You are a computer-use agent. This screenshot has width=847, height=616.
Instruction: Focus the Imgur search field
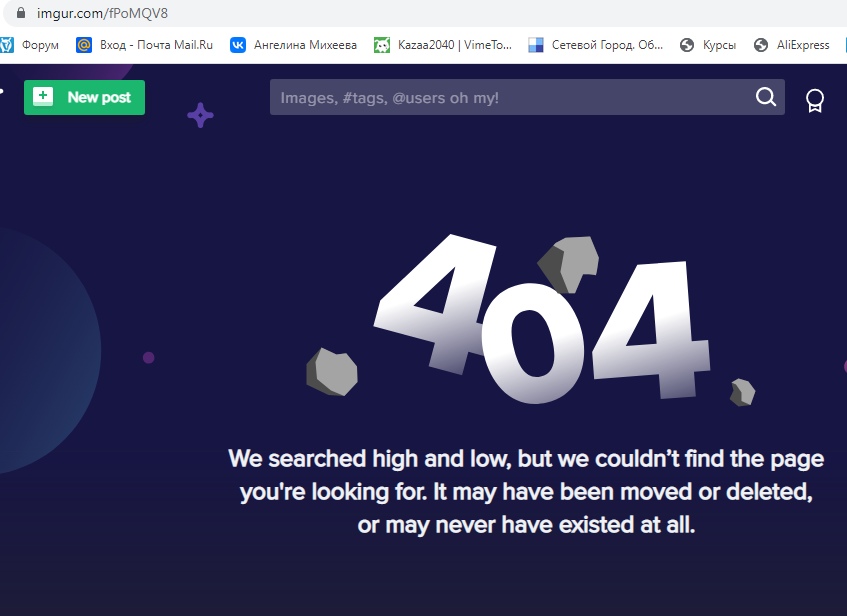coord(510,97)
